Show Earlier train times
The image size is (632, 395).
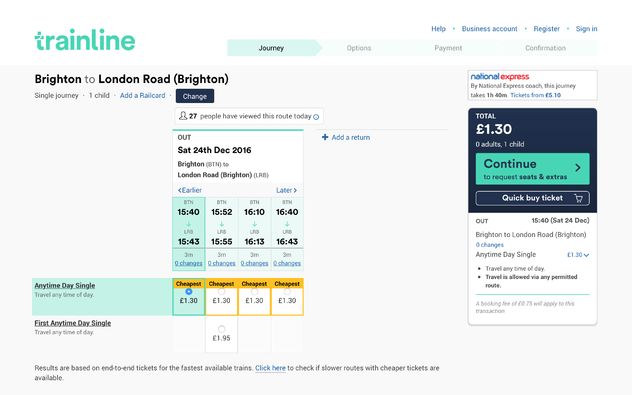click(189, 190)
